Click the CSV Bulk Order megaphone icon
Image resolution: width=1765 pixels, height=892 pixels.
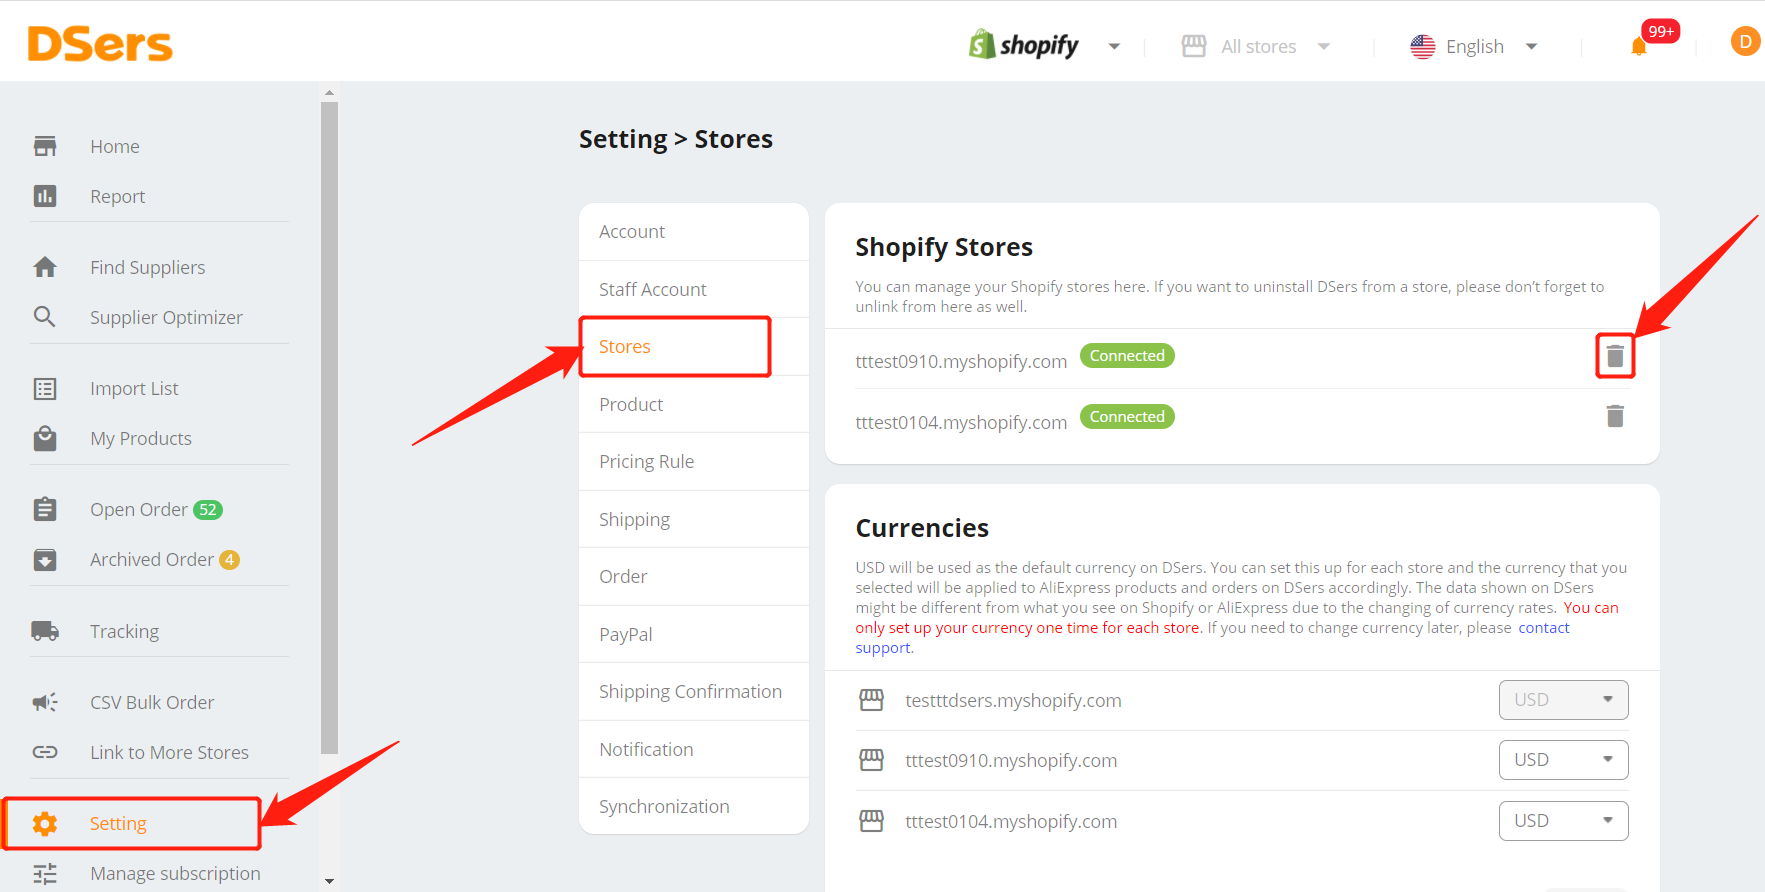click(45, 702)
